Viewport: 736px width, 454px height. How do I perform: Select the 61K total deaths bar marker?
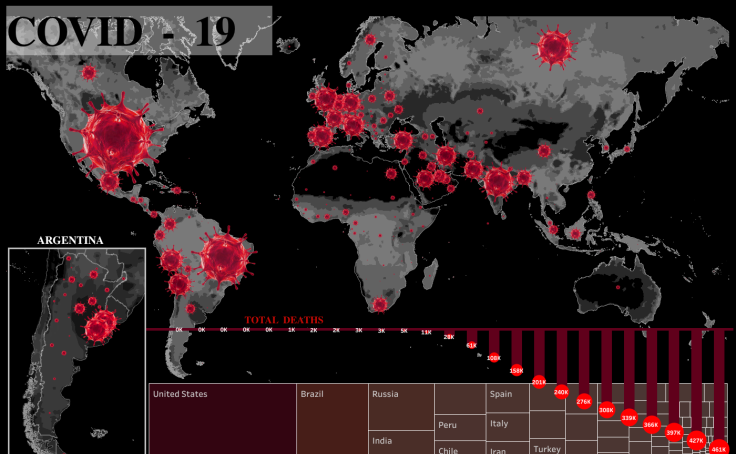[471, 345]
